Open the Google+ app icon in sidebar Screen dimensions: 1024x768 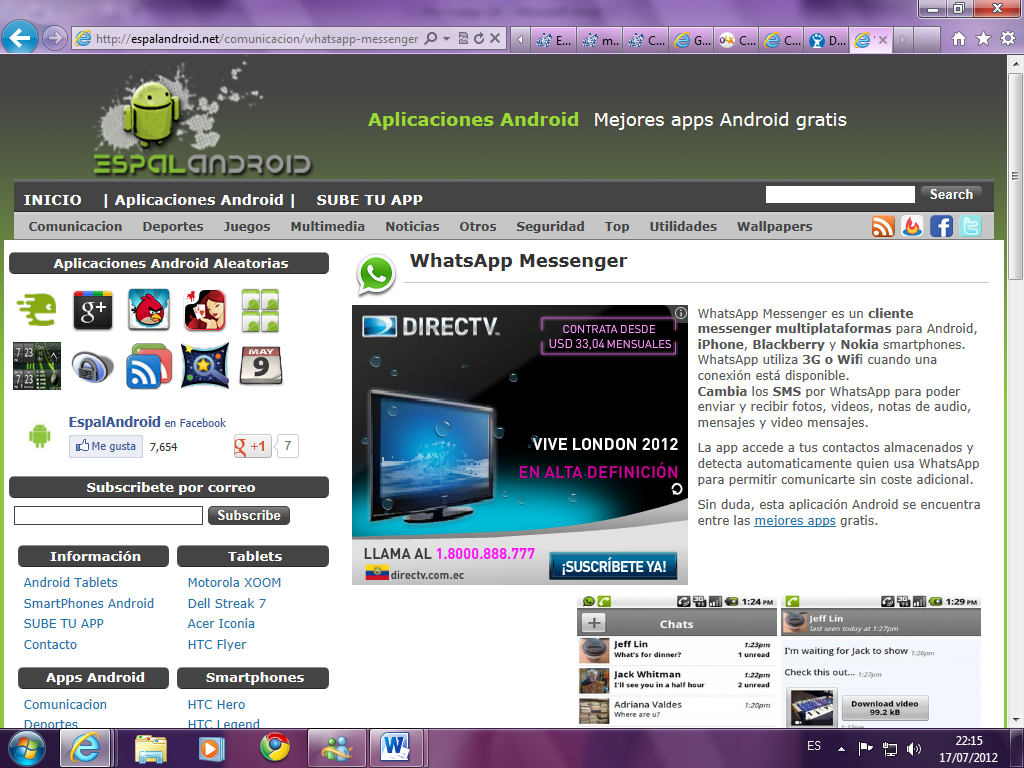[x=93, y=310]
